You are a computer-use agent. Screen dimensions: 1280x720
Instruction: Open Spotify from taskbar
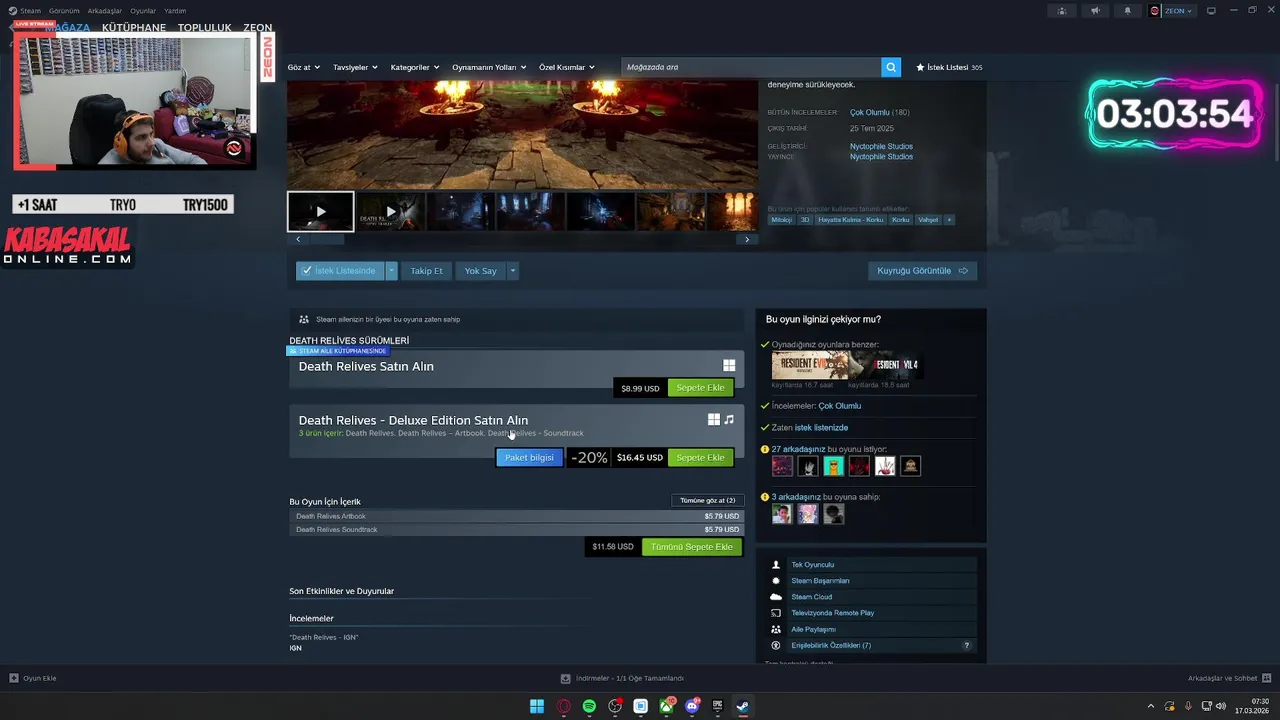click(589, 706)
